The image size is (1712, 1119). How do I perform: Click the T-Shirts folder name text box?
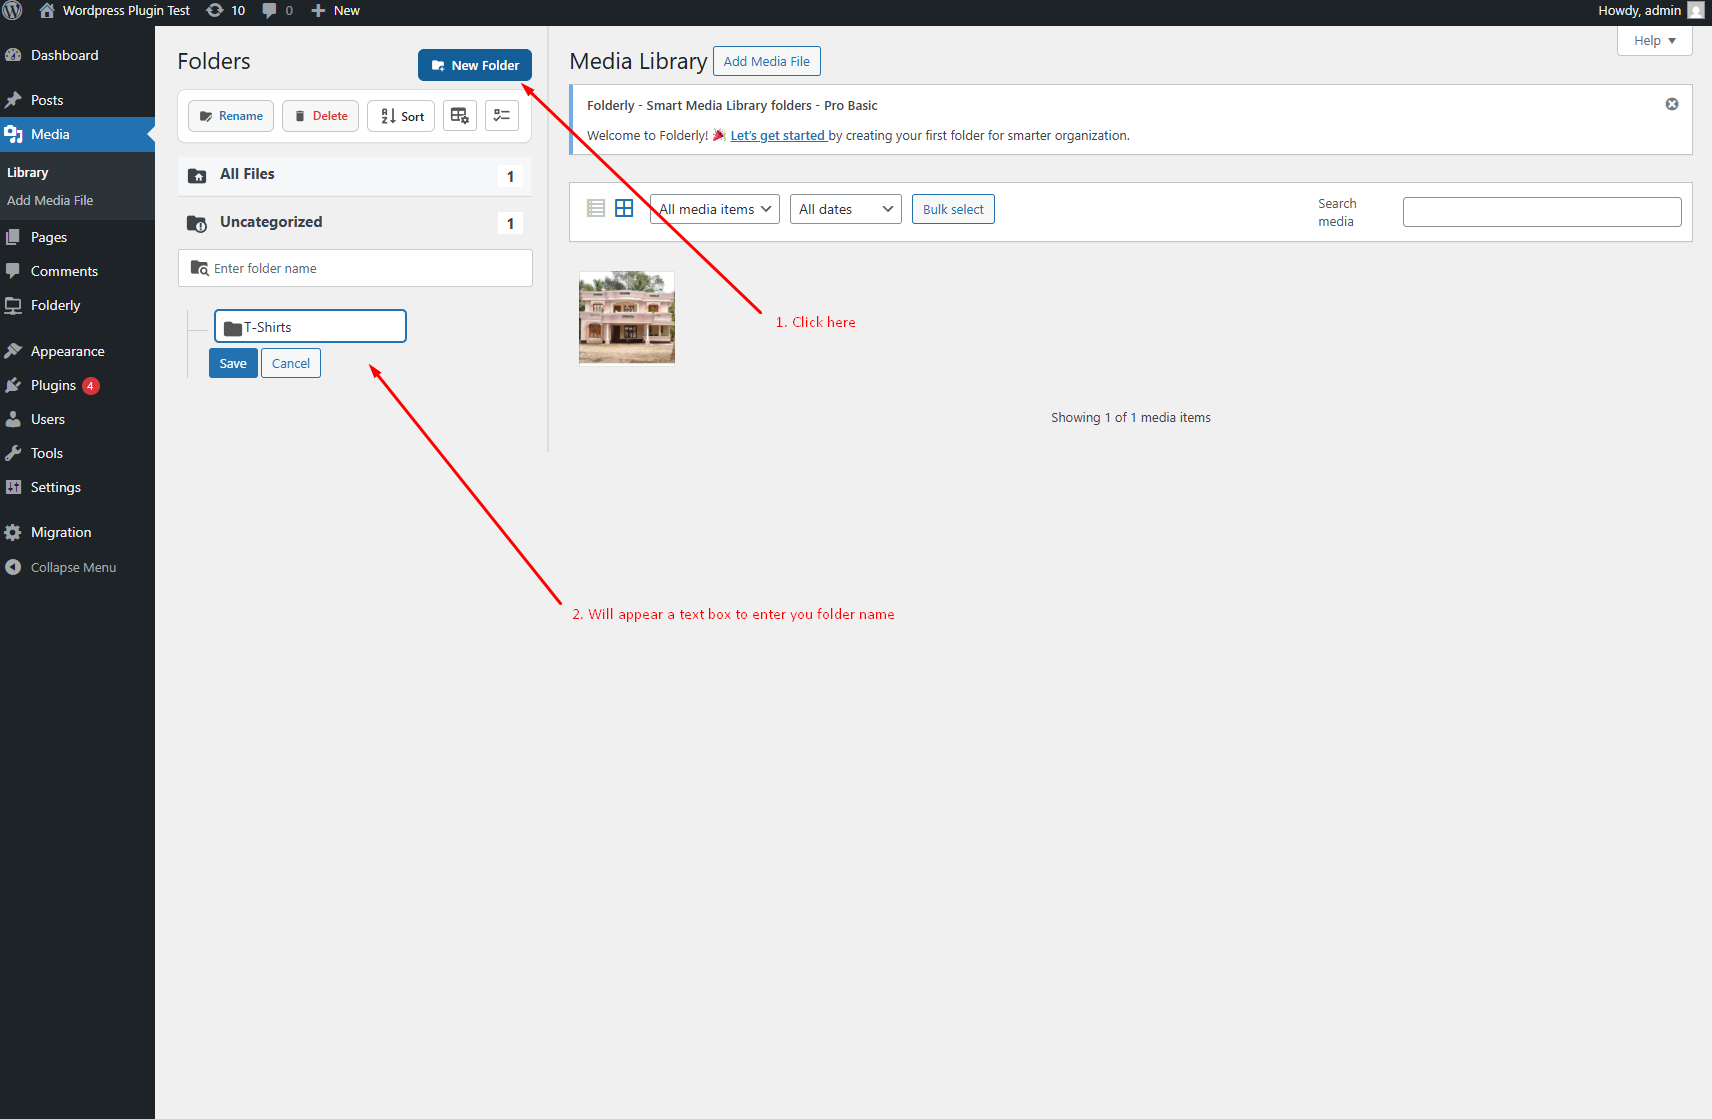point(310,326)
